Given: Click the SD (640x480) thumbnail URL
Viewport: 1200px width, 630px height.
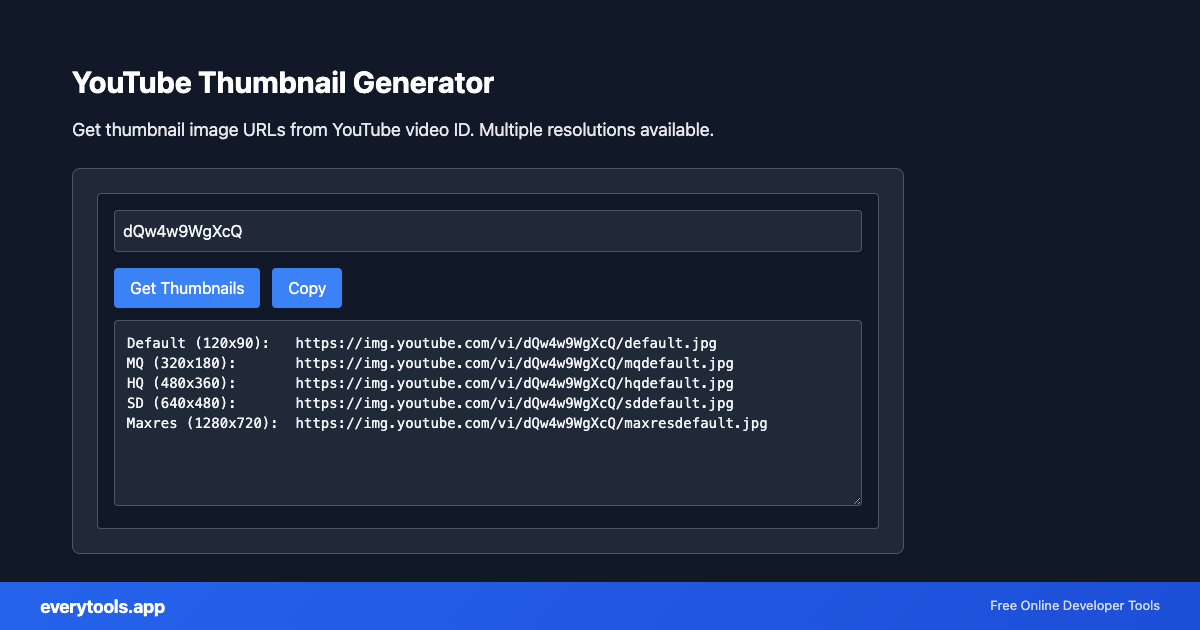Looking at the screenshot, I should 512,402.
